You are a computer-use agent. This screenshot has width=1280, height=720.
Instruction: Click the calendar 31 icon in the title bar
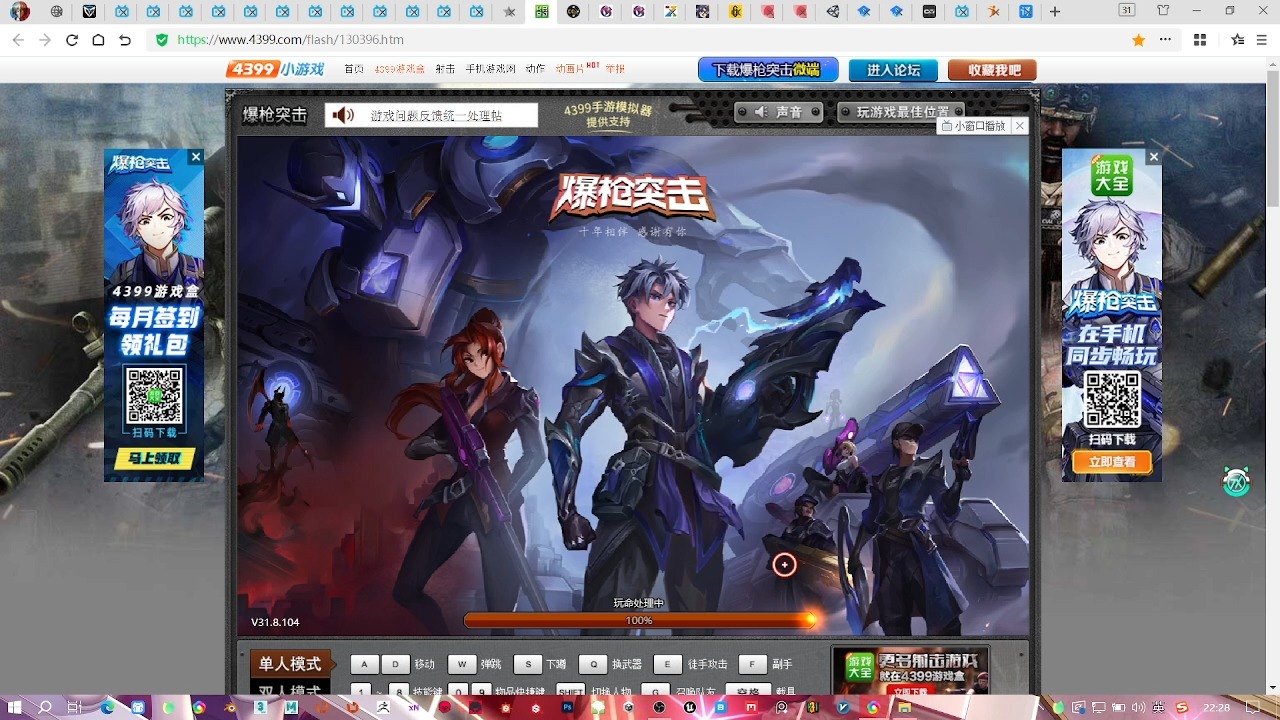click(x=1127, y=11)
